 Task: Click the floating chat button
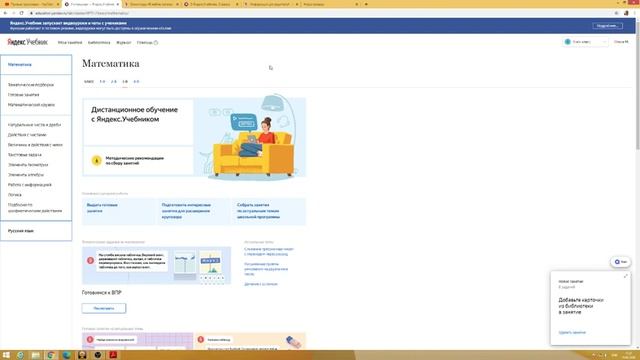(620, 262)
